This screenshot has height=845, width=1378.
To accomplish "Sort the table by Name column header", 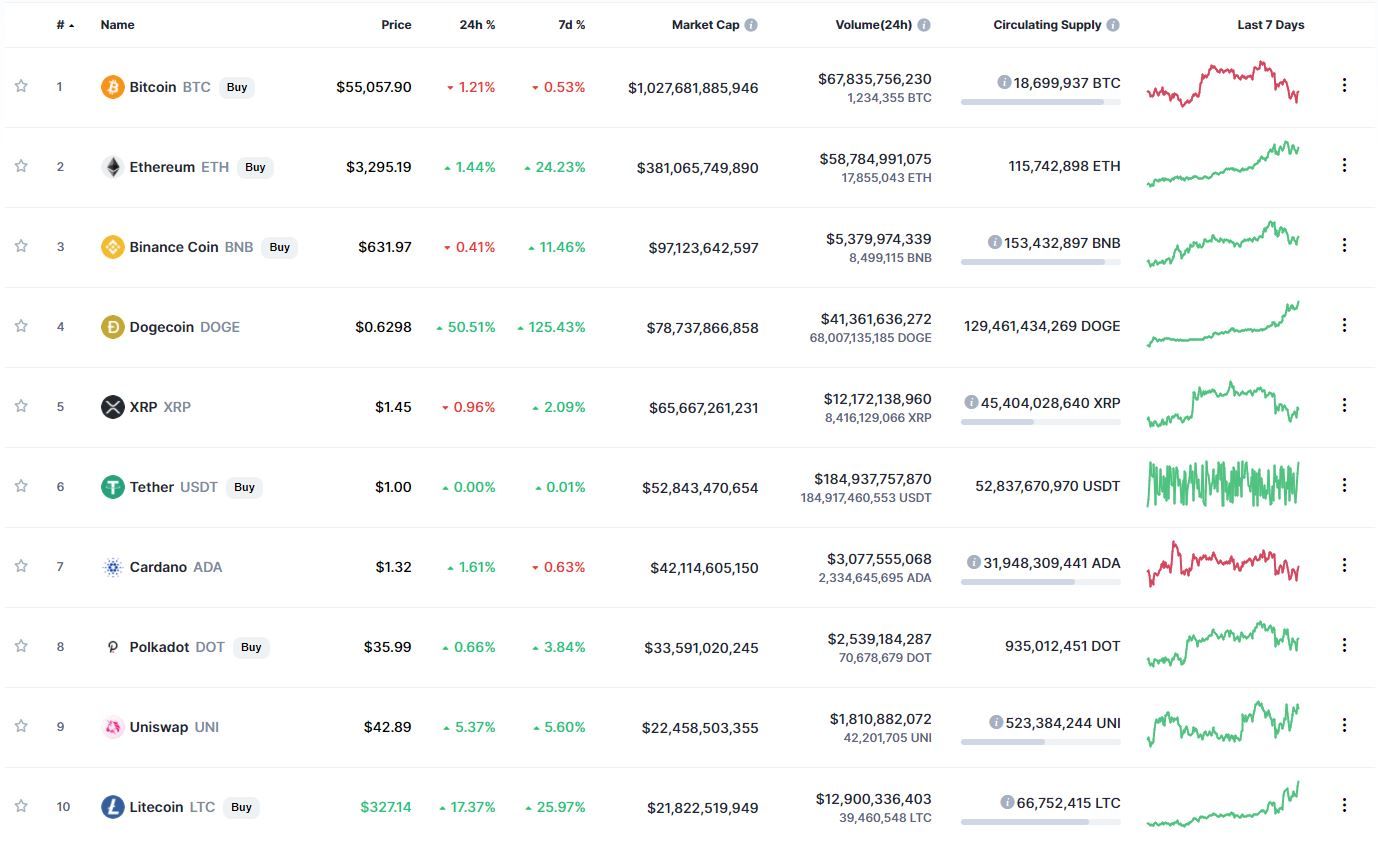I will (117, 25).
